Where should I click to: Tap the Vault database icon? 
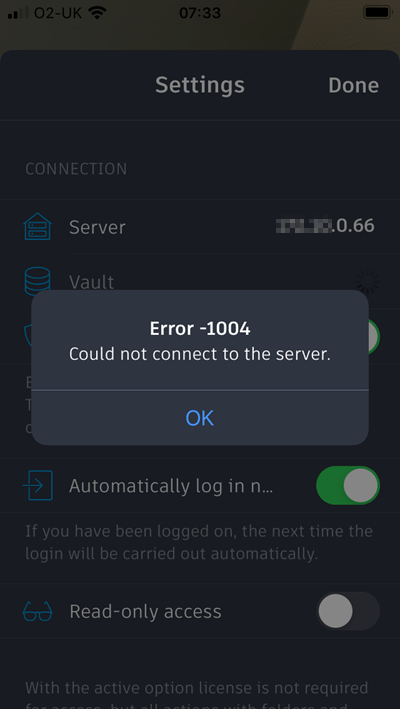37,280
